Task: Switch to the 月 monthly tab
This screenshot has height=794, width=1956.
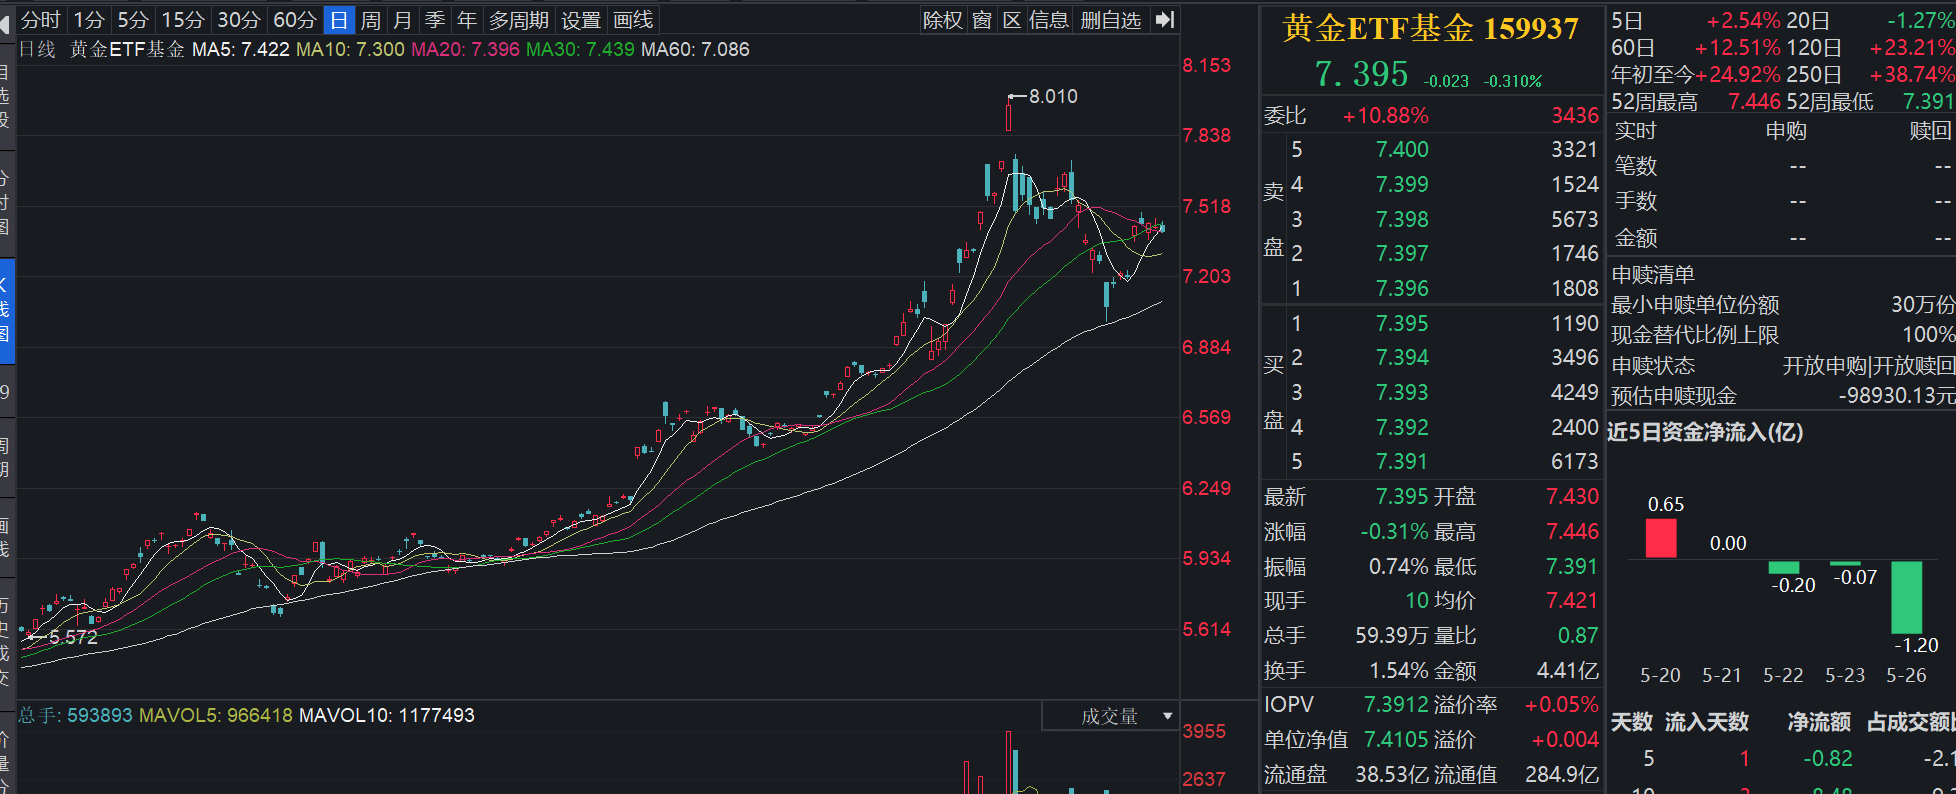Action: [x=403, y=20]
